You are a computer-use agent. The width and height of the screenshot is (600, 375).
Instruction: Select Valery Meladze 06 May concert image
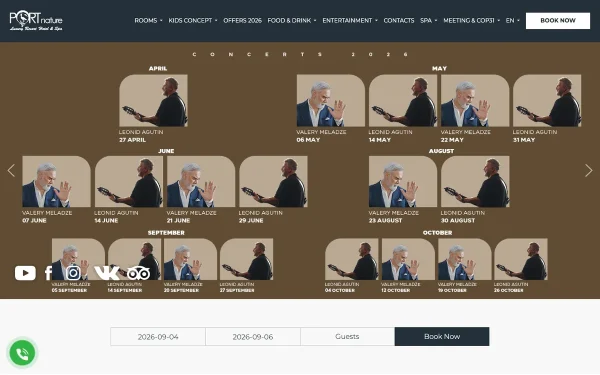tap(331, 101)
